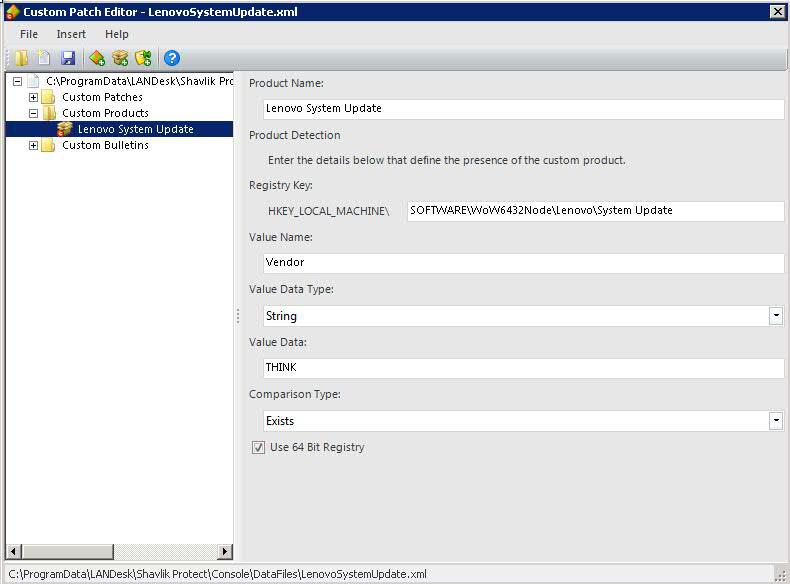The height and width of the screenshot is (584, 790).
Task: Open file using the toolbar folder icon
Action: (x=21, y=58)
